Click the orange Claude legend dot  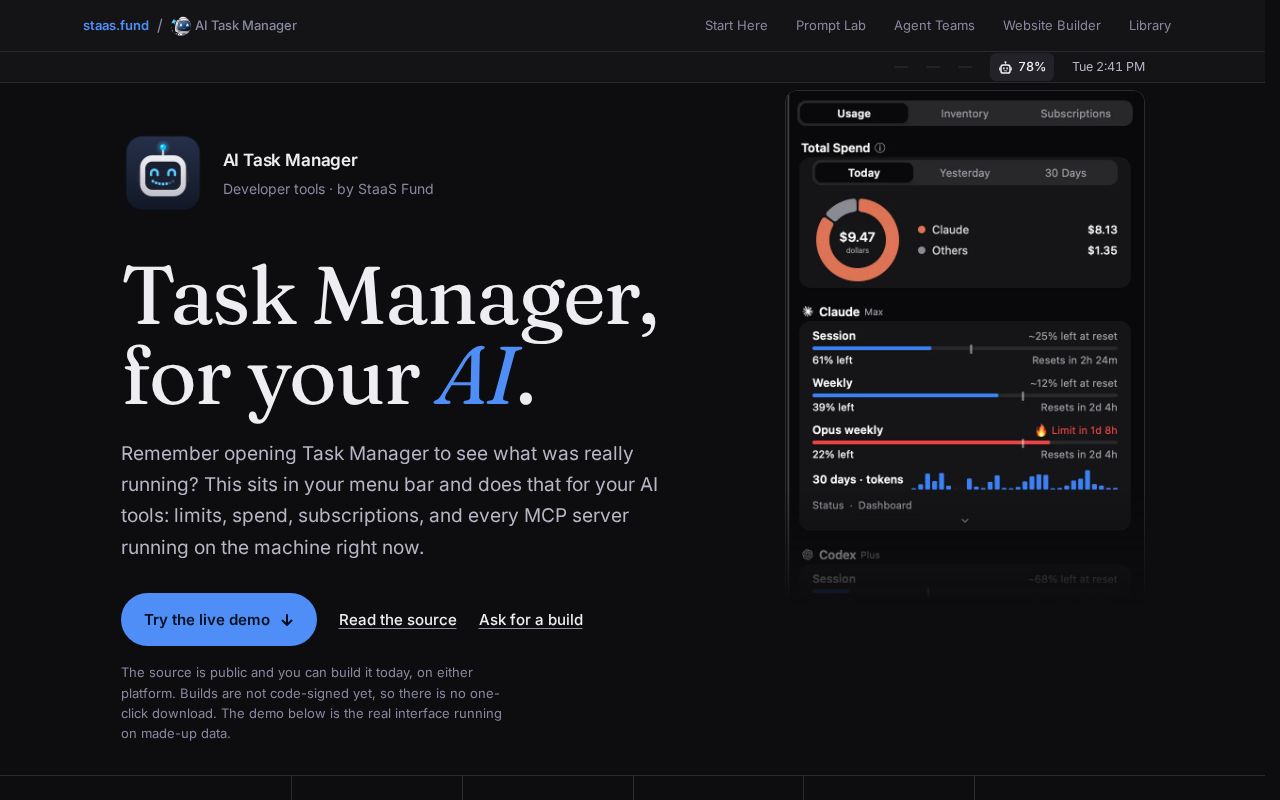pyautogui.click(x=922, y=230)
